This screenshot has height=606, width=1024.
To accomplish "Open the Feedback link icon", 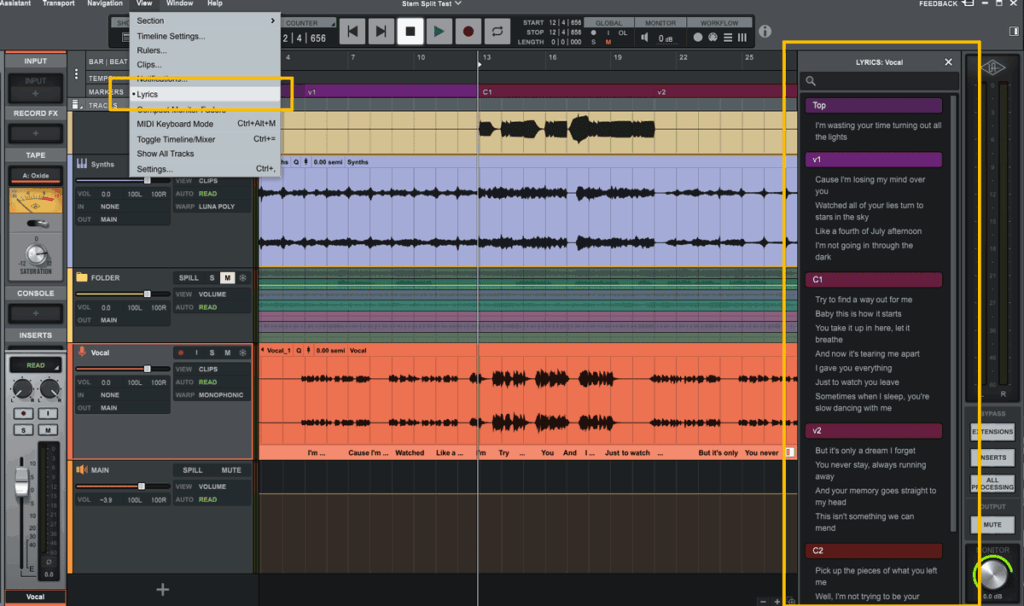I will 968,4.
